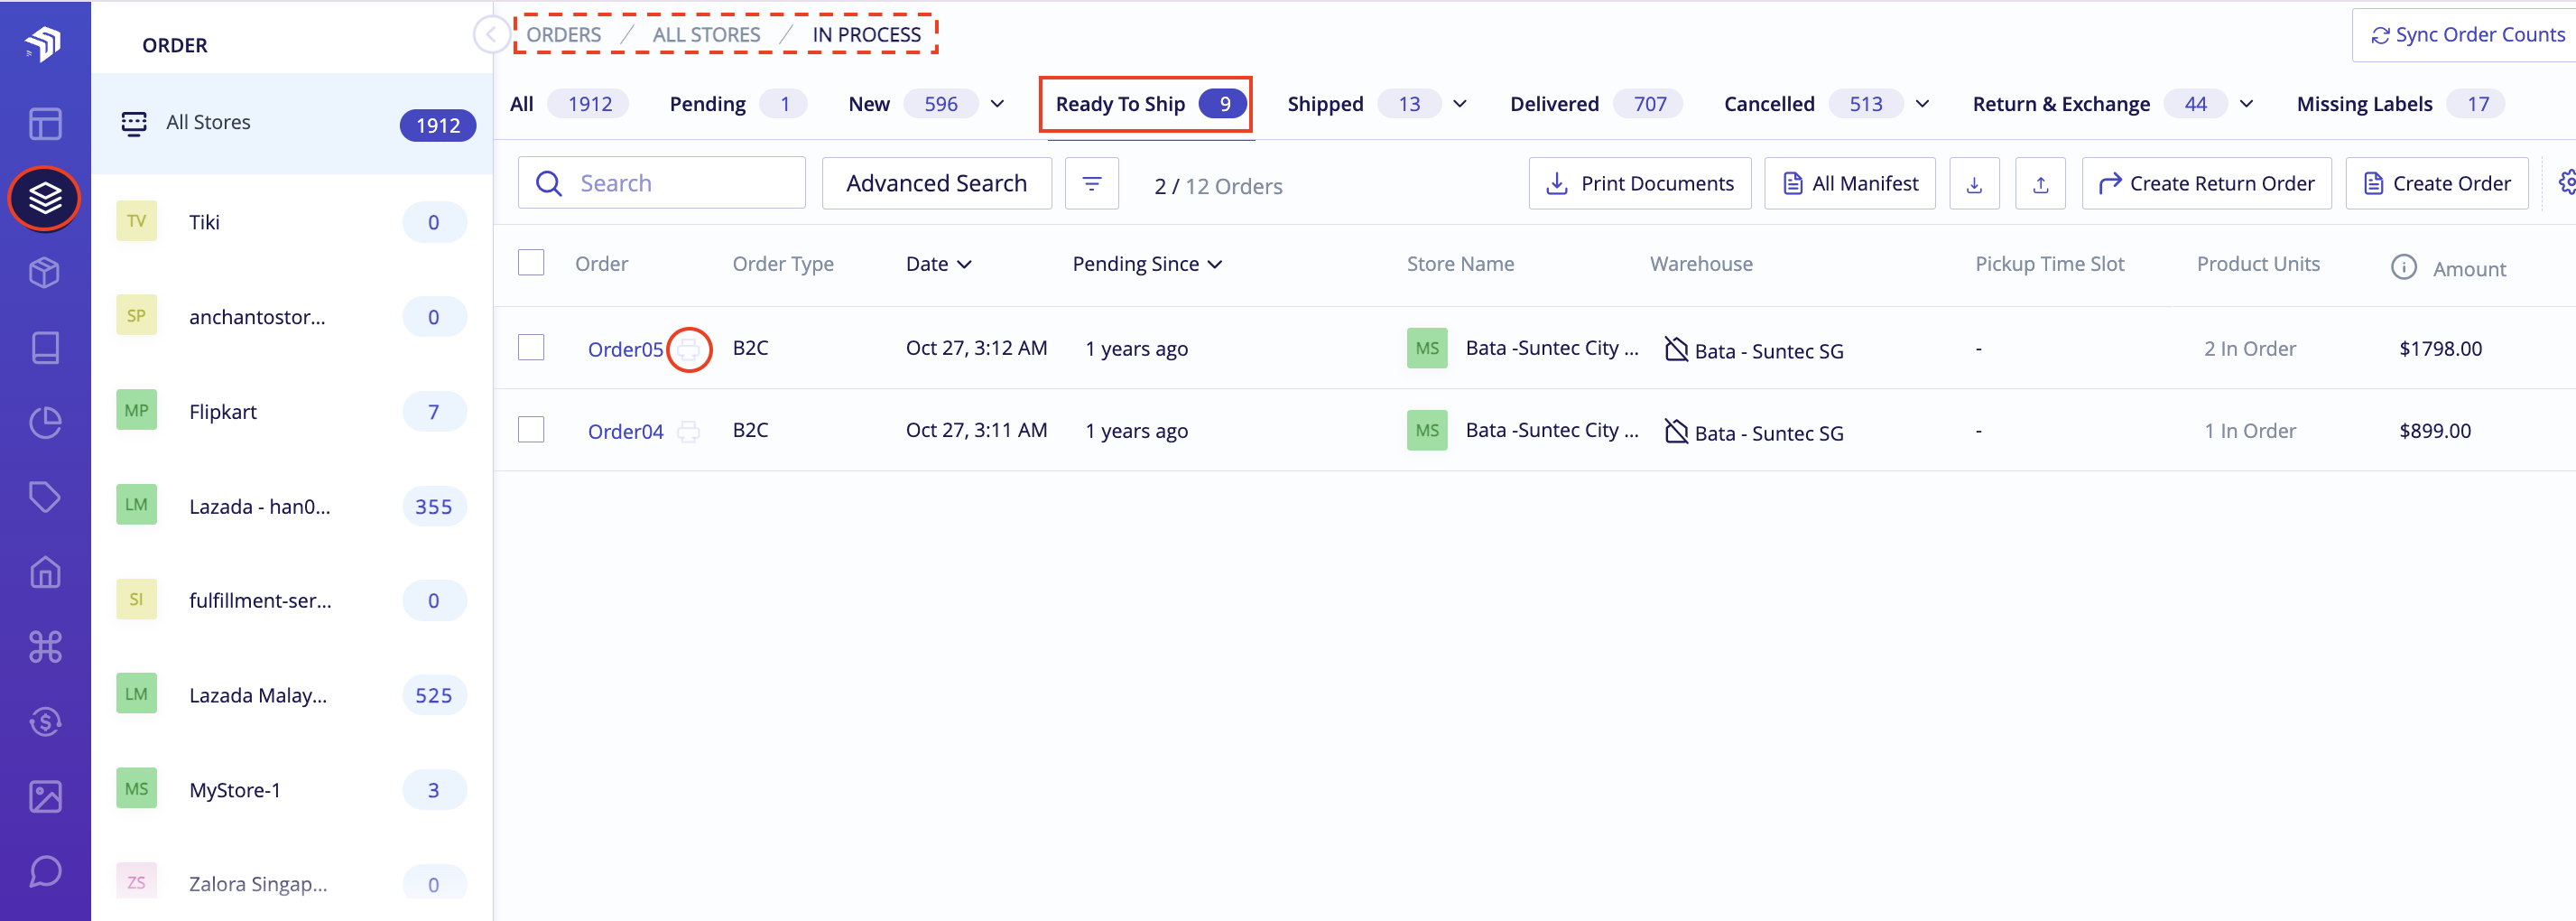2576x921 pixels.
Task: Click the Create Order button
Action: [x=2436, y=184]
